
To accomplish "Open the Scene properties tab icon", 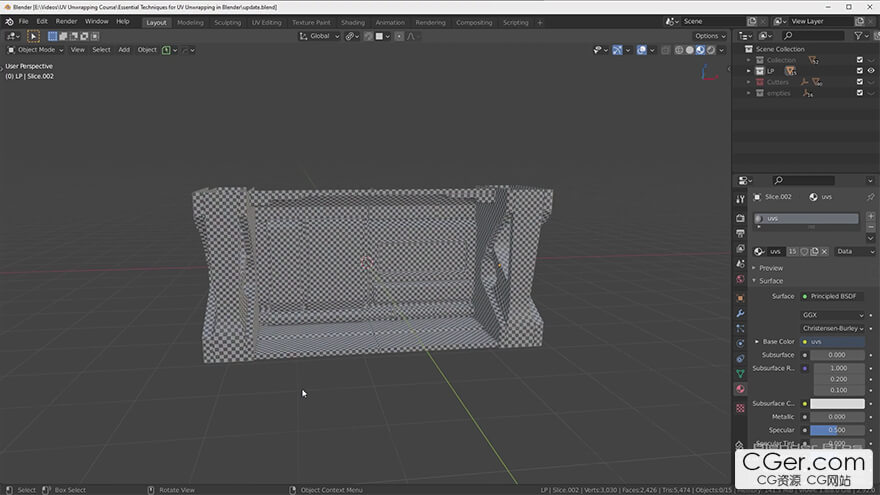I will click(740, 263).
